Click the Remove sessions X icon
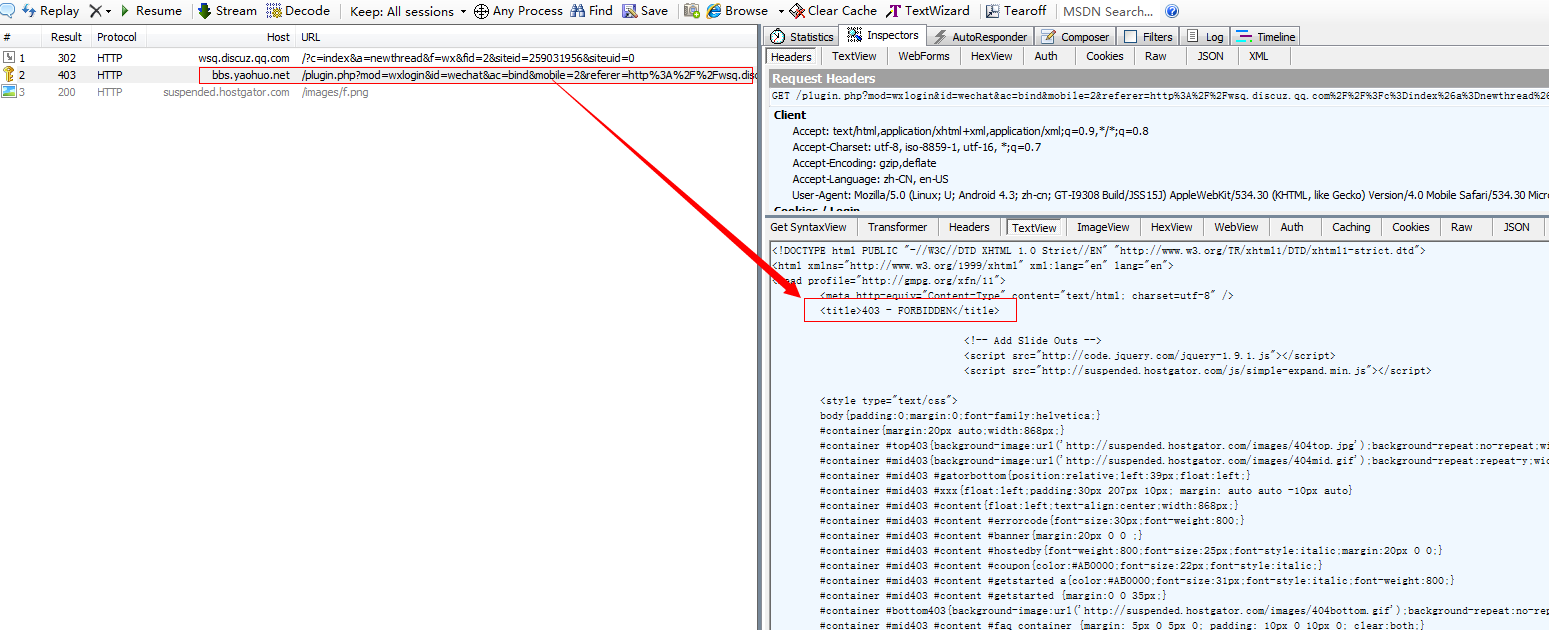Image resolution: width=1549 pixels, height=630 pixels. (x=95, y=11)
